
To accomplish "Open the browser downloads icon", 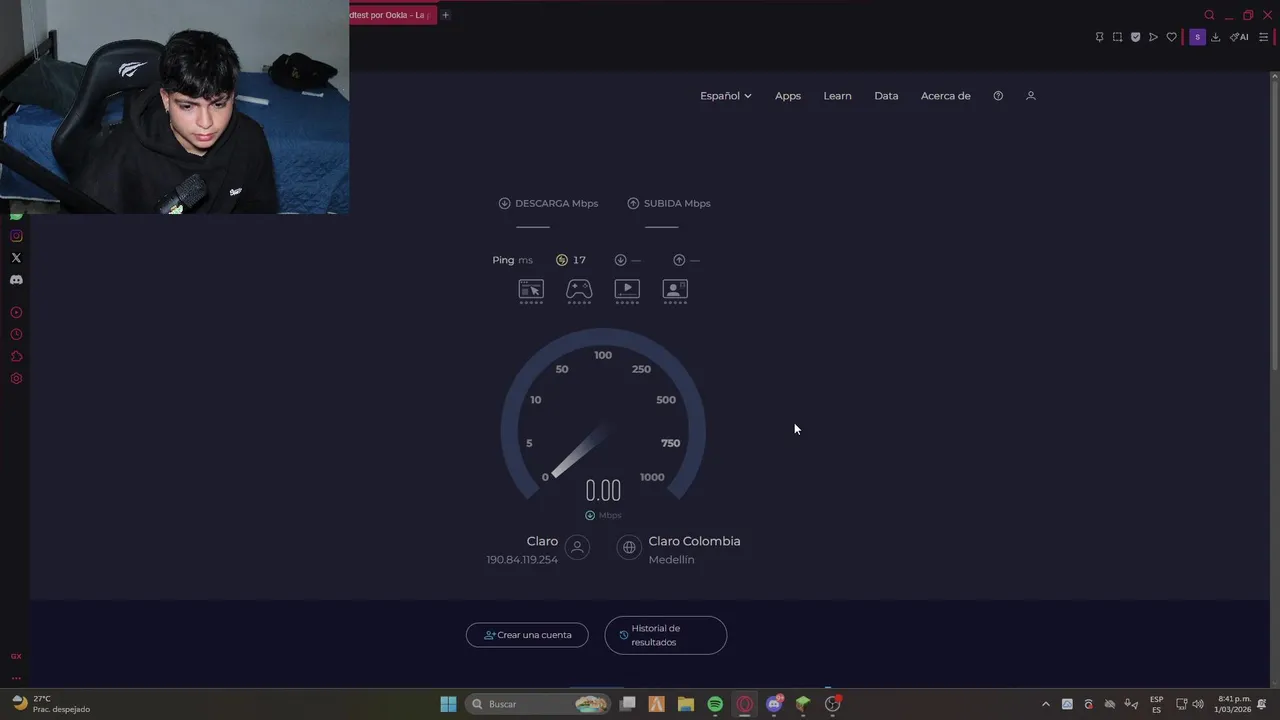I will point(1215,37).
